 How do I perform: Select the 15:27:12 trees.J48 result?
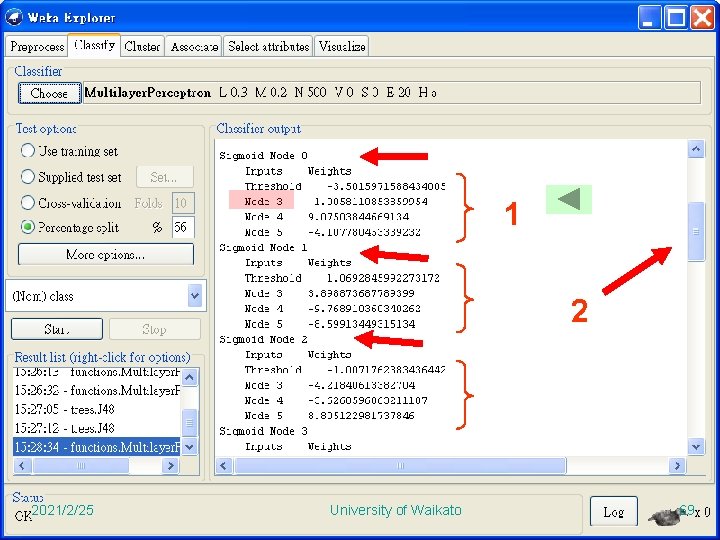pos(97,428)
